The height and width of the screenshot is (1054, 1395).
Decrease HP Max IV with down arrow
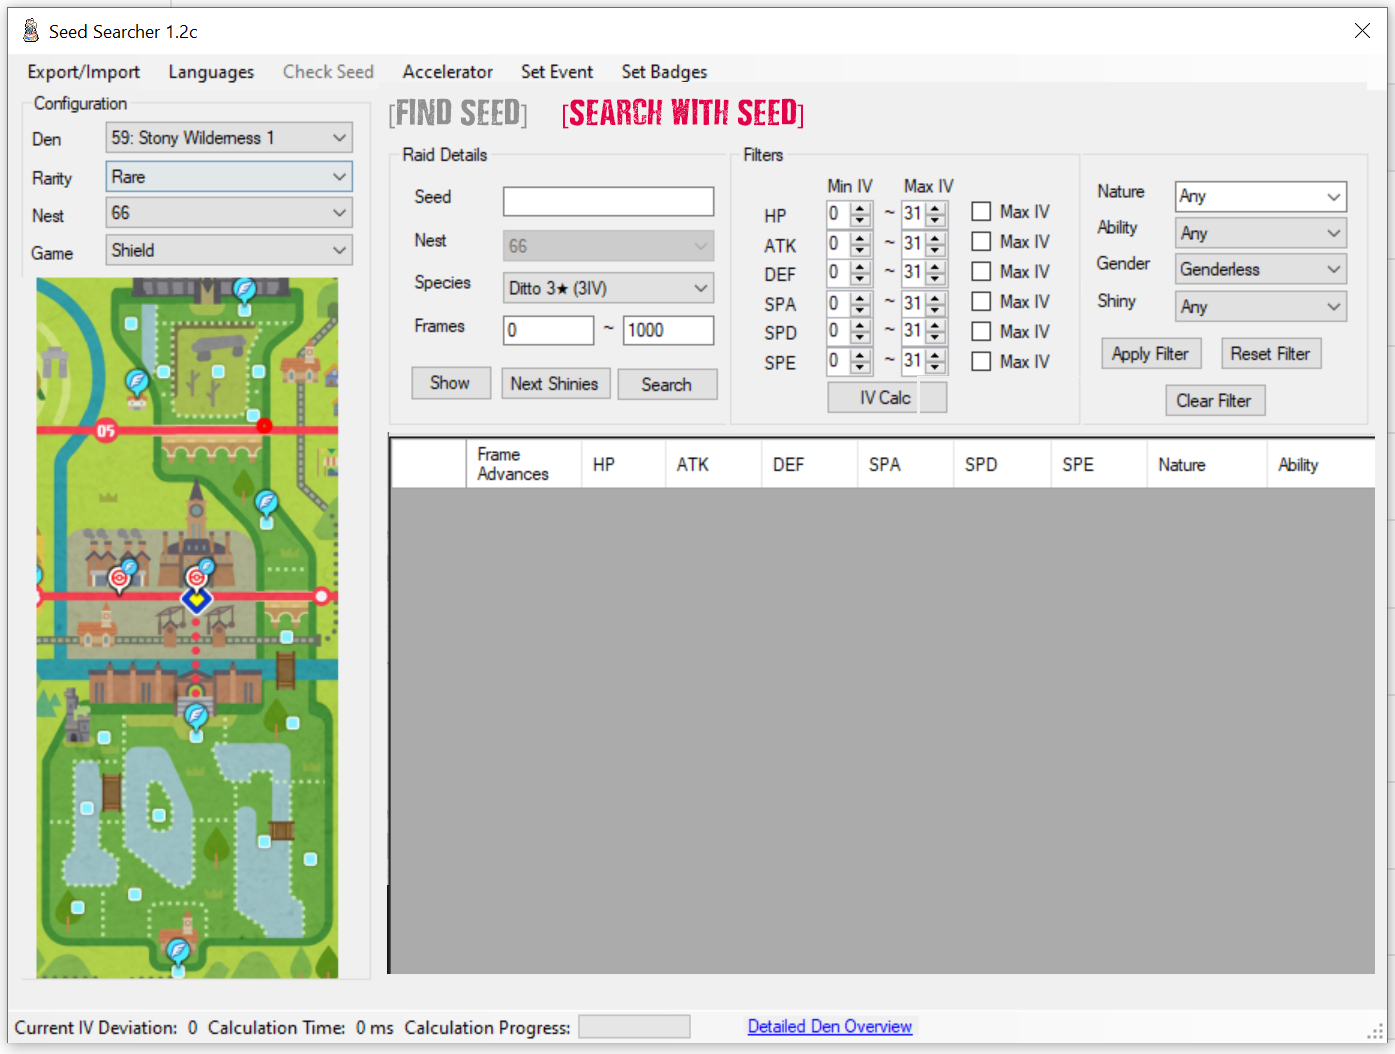[x=935, y=220]
